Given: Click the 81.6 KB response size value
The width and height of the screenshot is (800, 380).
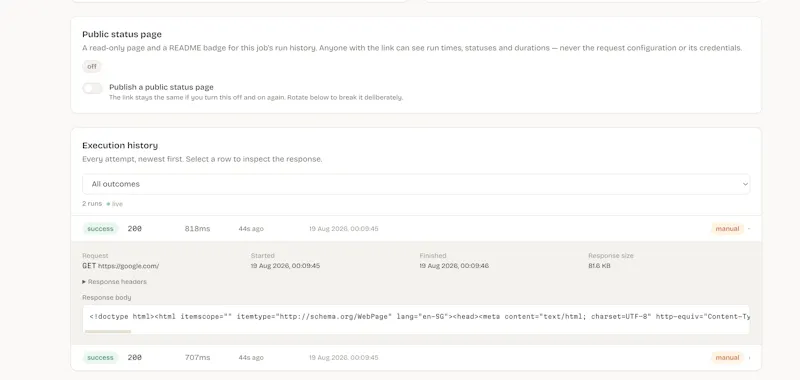Looking at the screenshot, I should point(599,266).
